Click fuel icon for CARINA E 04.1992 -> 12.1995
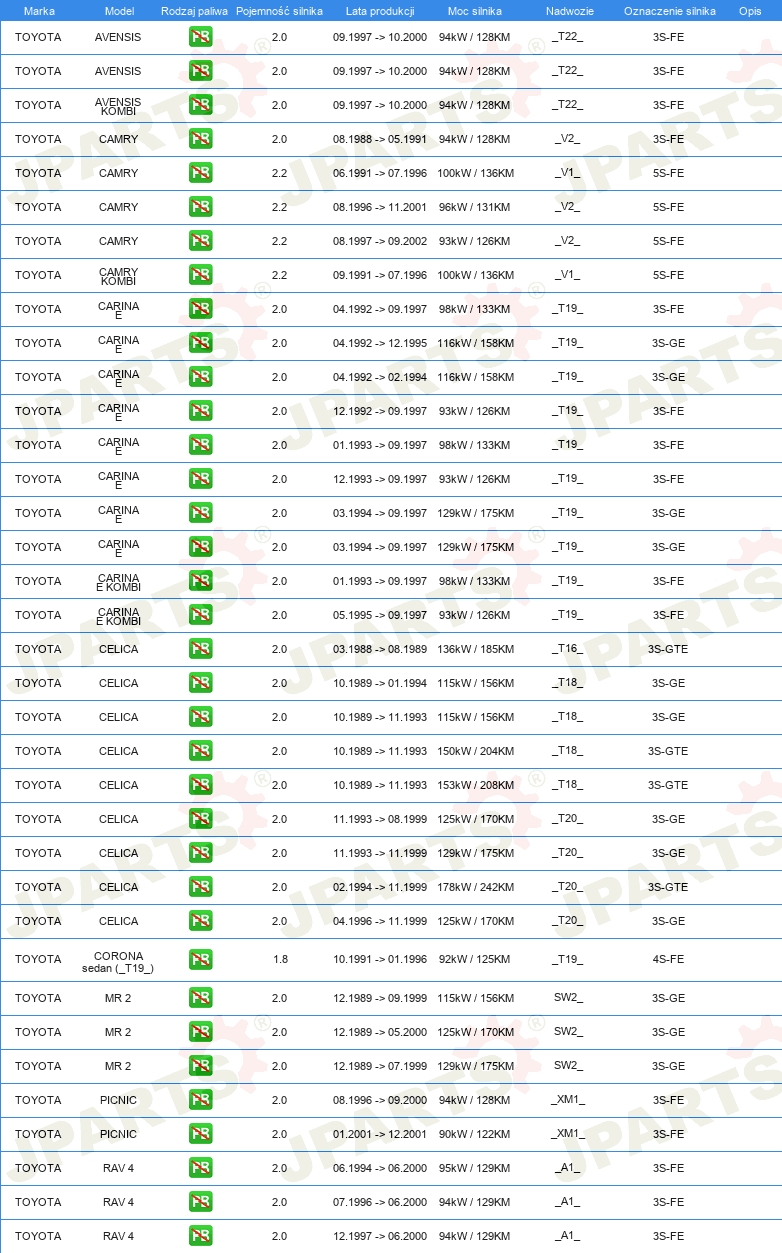The width and height of the screenshot is (782, 1253). [201, 343]
